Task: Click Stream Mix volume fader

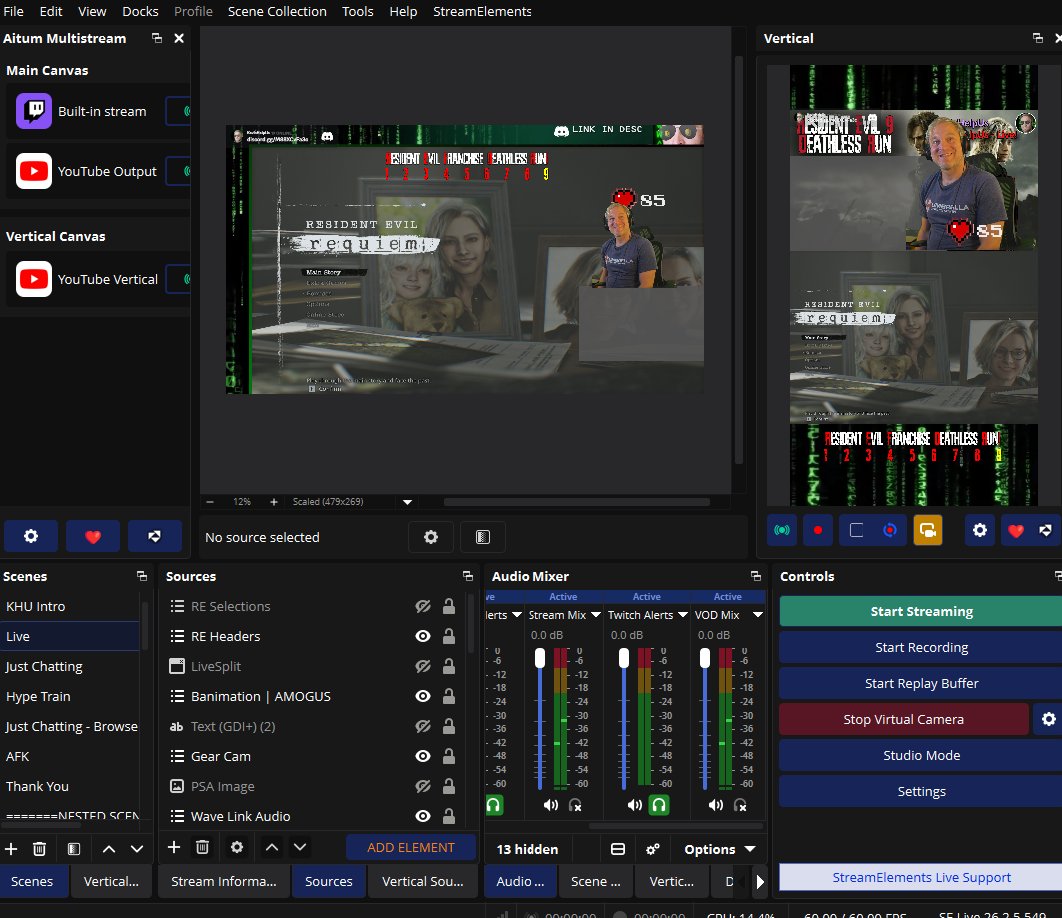Action: click(x=540, y=658)
